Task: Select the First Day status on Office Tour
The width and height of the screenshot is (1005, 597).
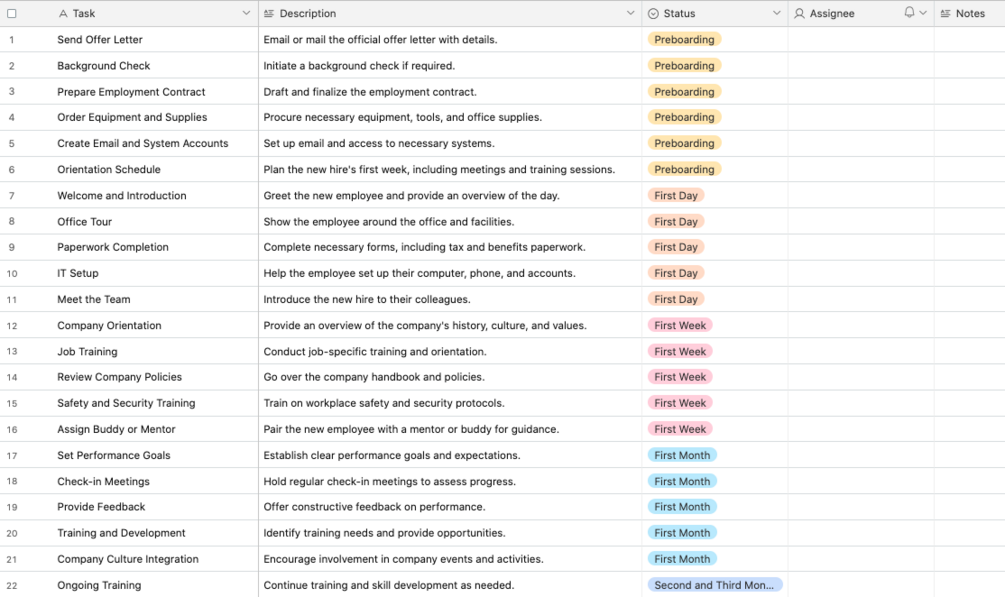Action: coord(676,222)
